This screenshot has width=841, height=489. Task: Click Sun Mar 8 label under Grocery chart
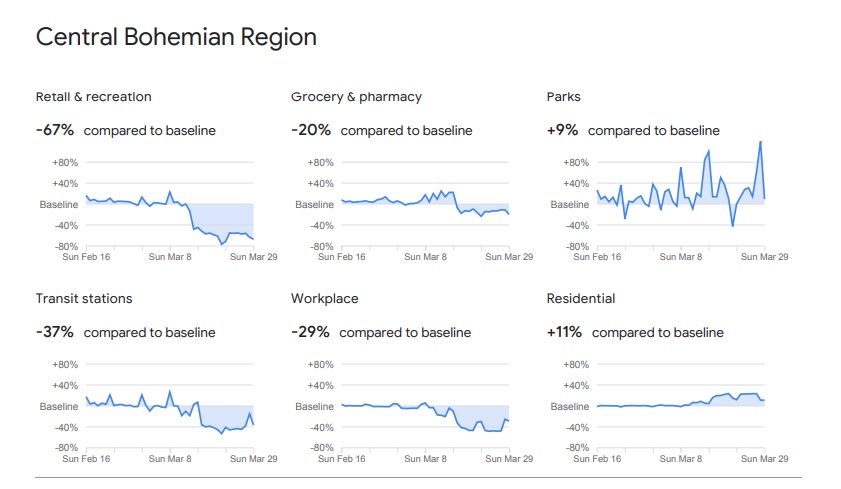425,257
